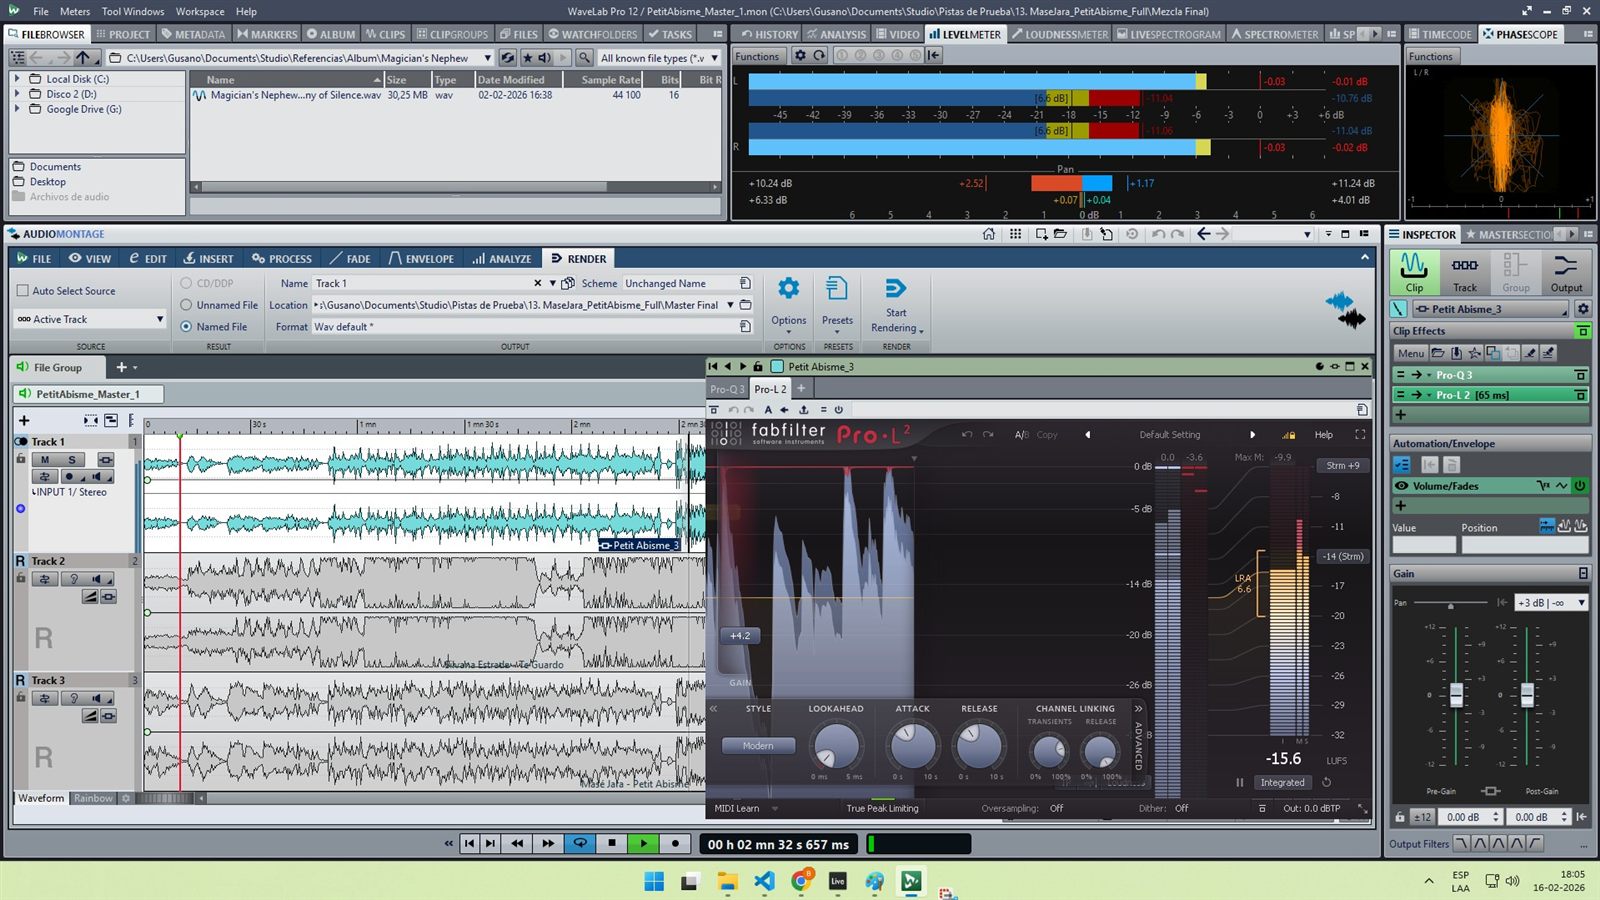Viewport: 1600px width, 900px height.
Task: Switch to the Pro-Q 3 tab in FabFilter
Action: [x=727, y=389]
